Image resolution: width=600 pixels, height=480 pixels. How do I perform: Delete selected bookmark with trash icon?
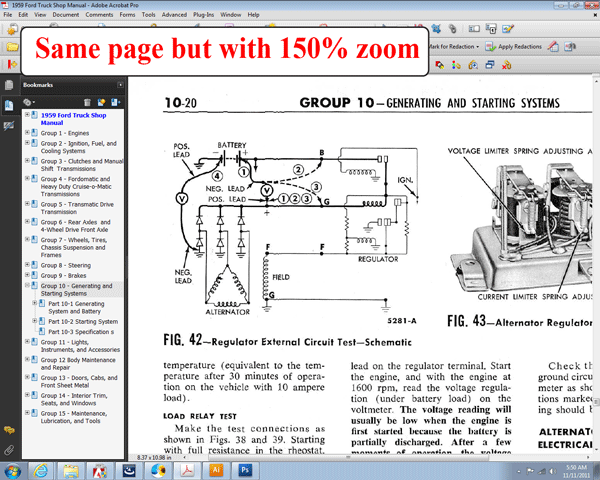[x=87, y=102]
